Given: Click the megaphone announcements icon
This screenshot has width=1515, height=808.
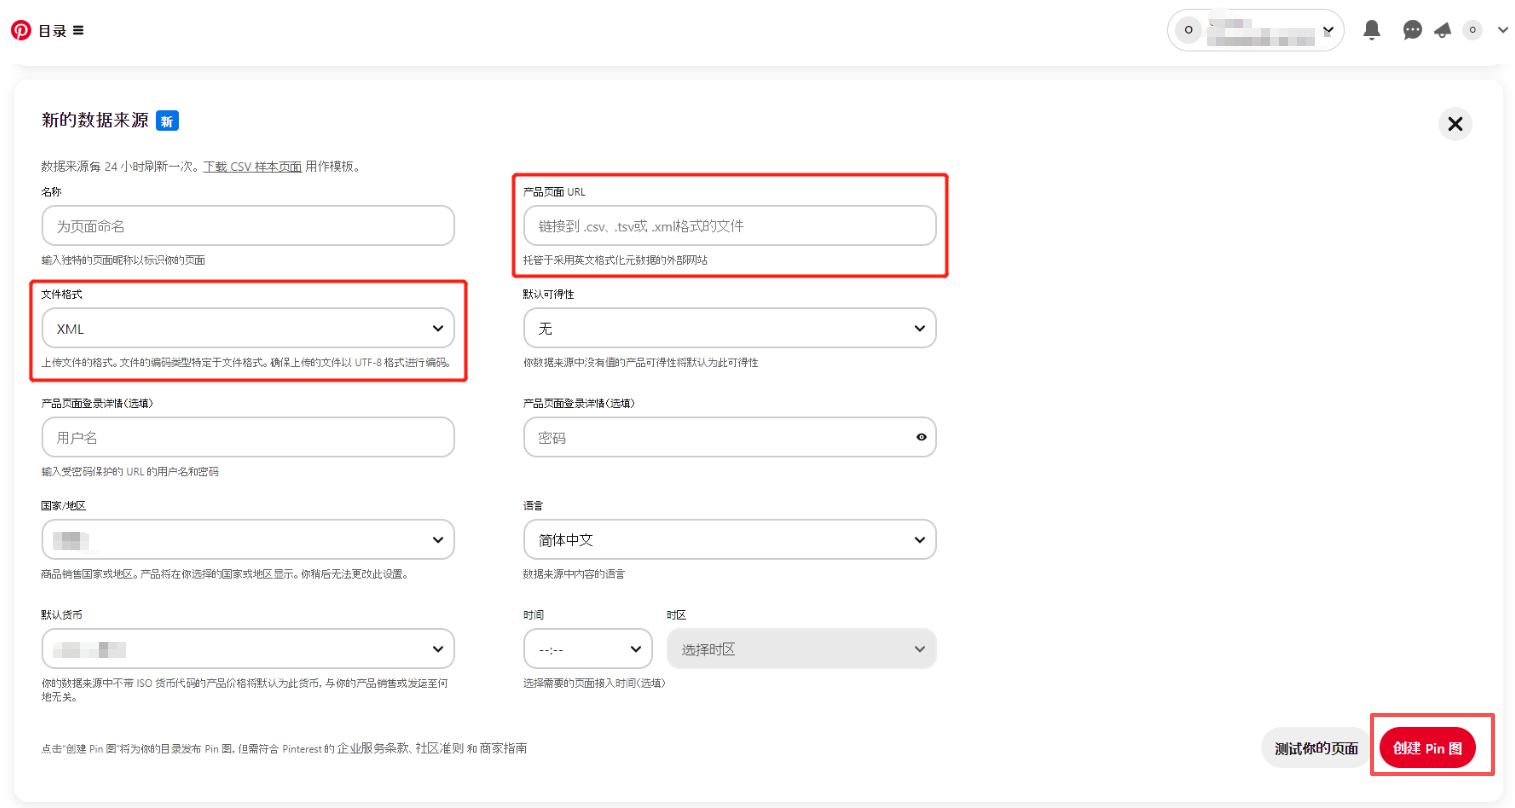Looking at the screenshot, I should (x=1442, y=30).
